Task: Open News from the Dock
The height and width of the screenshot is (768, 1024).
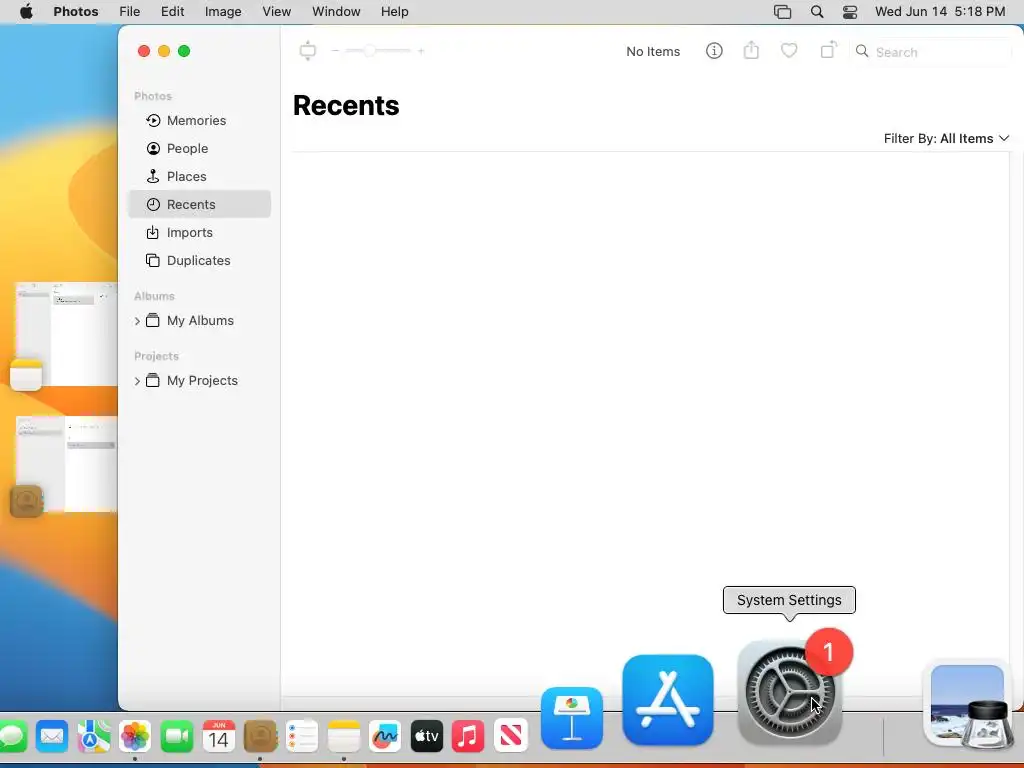Action: coord(510,737)
